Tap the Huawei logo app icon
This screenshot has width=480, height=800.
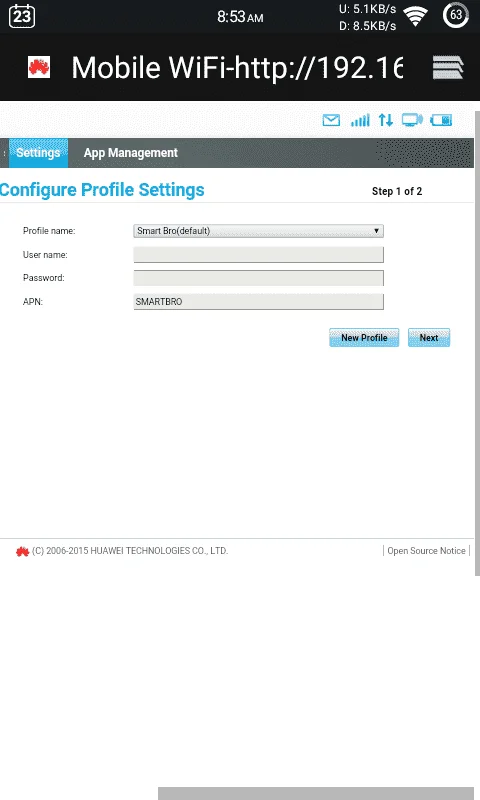tap(39, 67)
